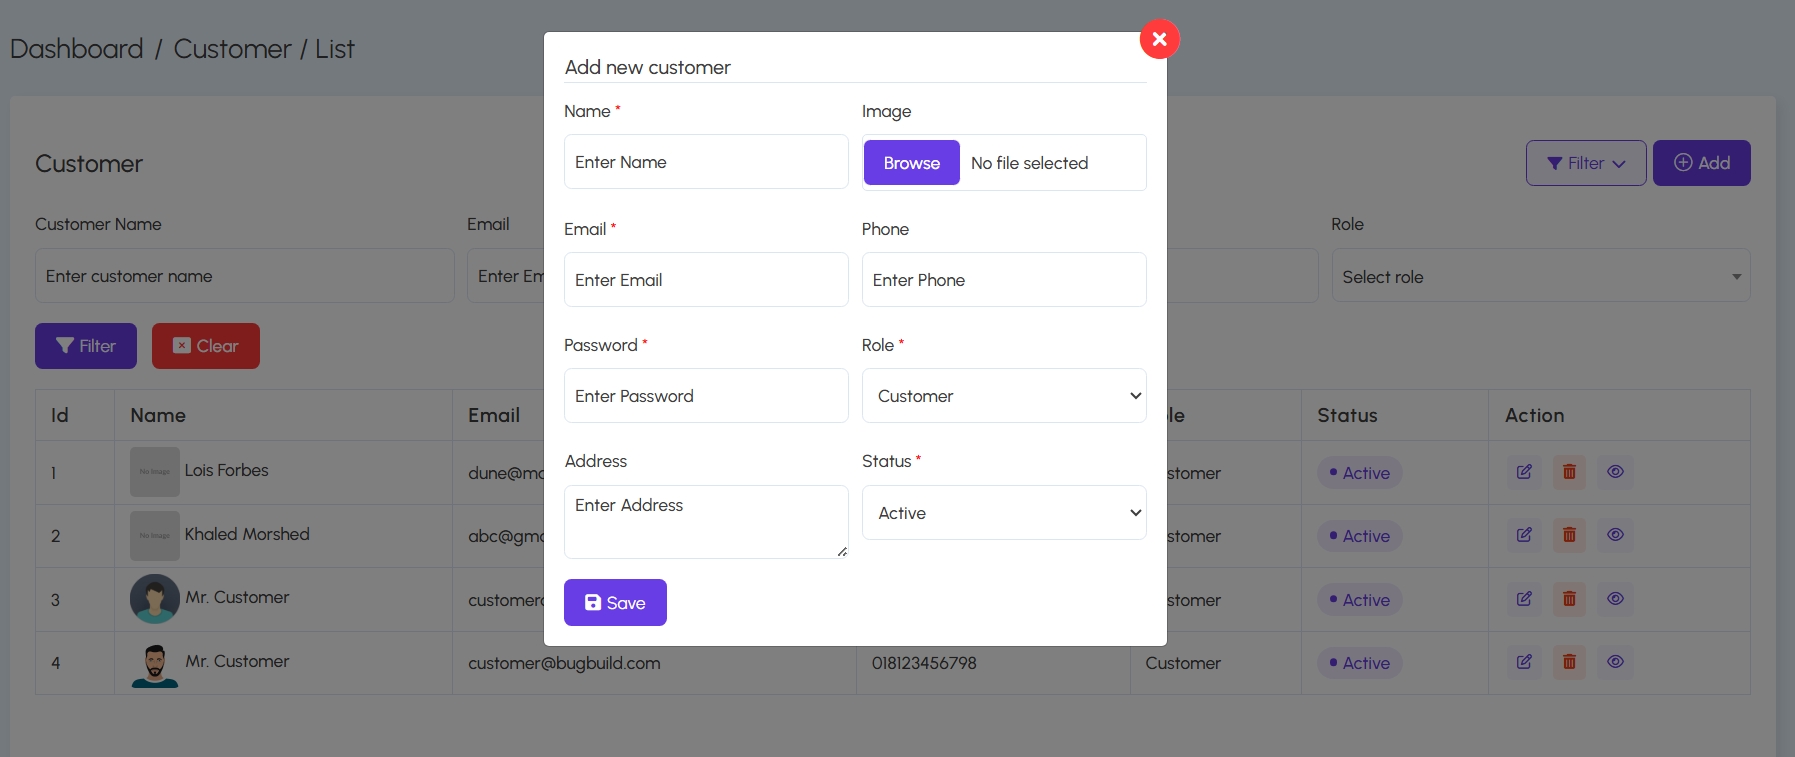Open the Role dropdown showing Customer
The width and height of the screenshot is (1795, 757).
pos(1004,396)
